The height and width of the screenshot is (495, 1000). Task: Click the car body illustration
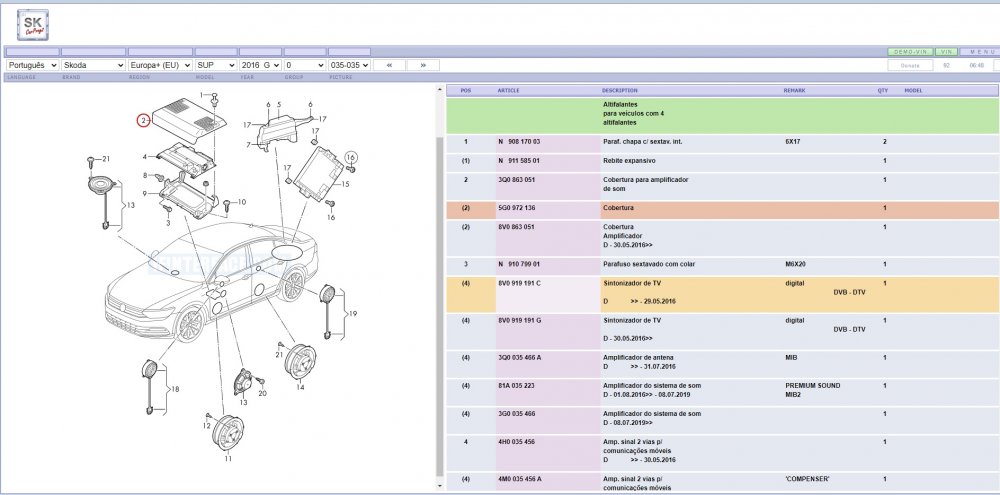pyautogui.click(x=212, y=281)
